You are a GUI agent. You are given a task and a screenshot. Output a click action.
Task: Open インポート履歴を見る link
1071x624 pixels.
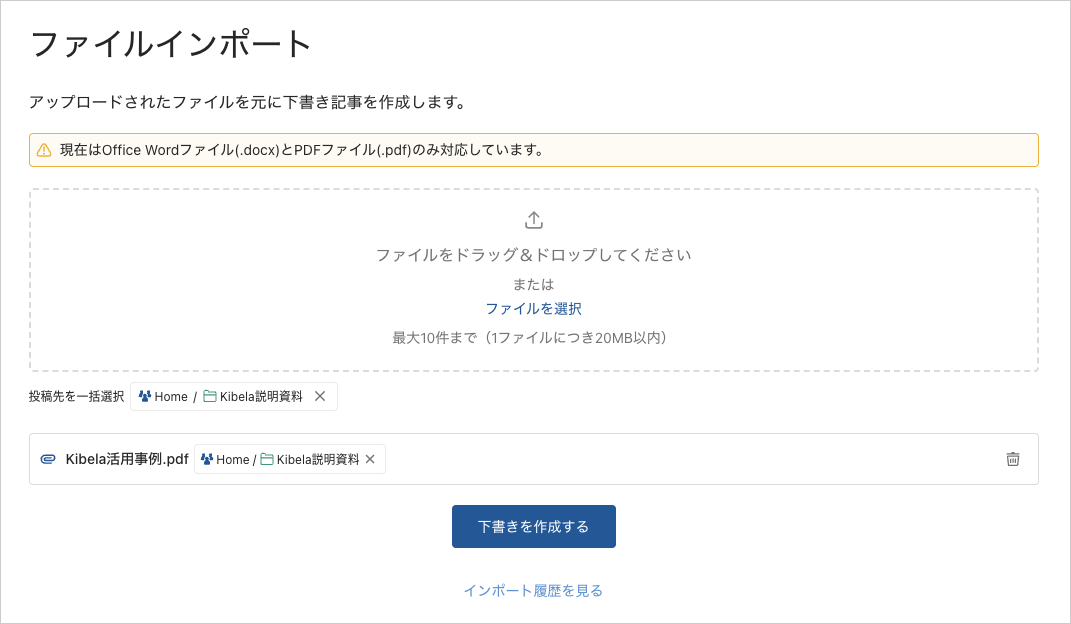[533, 590]
